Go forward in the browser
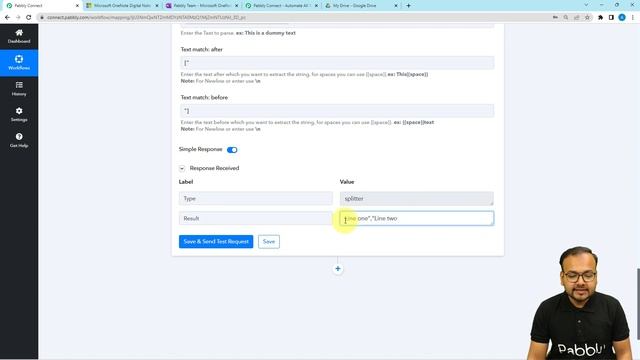 pyautogui.click(x=18, y=17)
